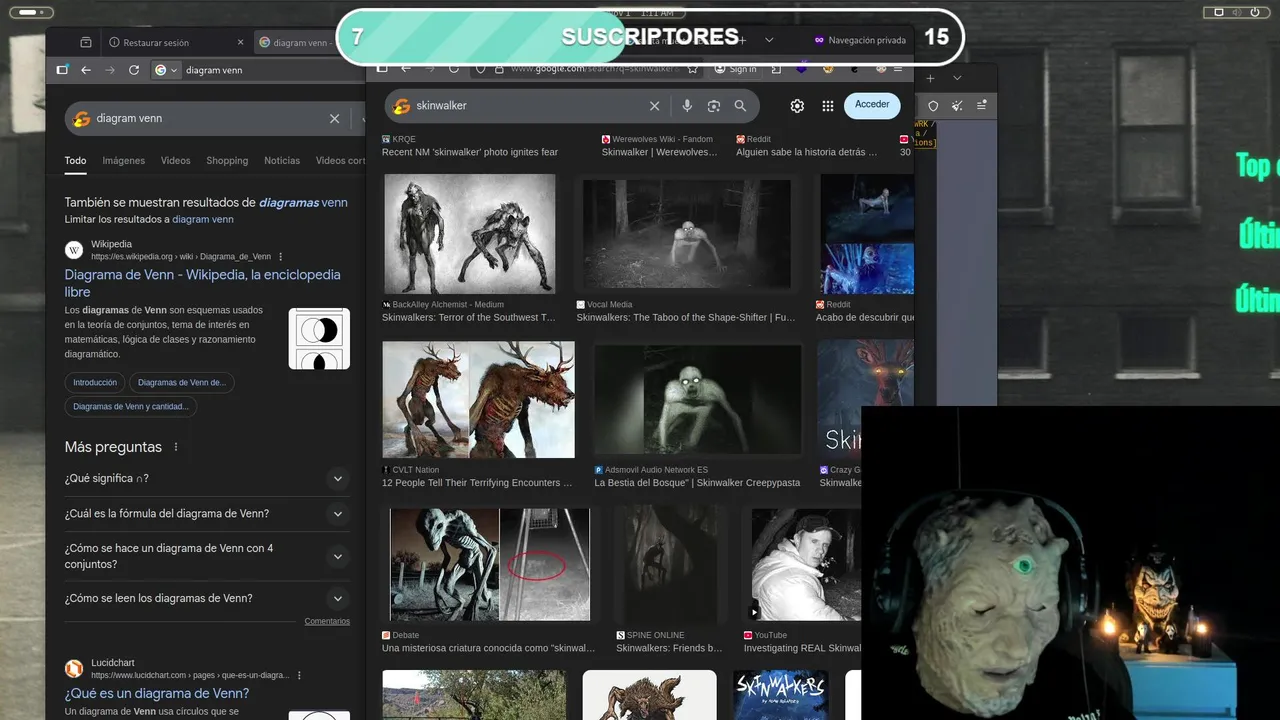Open the Adsmovil 'La Bestia del Bosque' image

[697, 400]
